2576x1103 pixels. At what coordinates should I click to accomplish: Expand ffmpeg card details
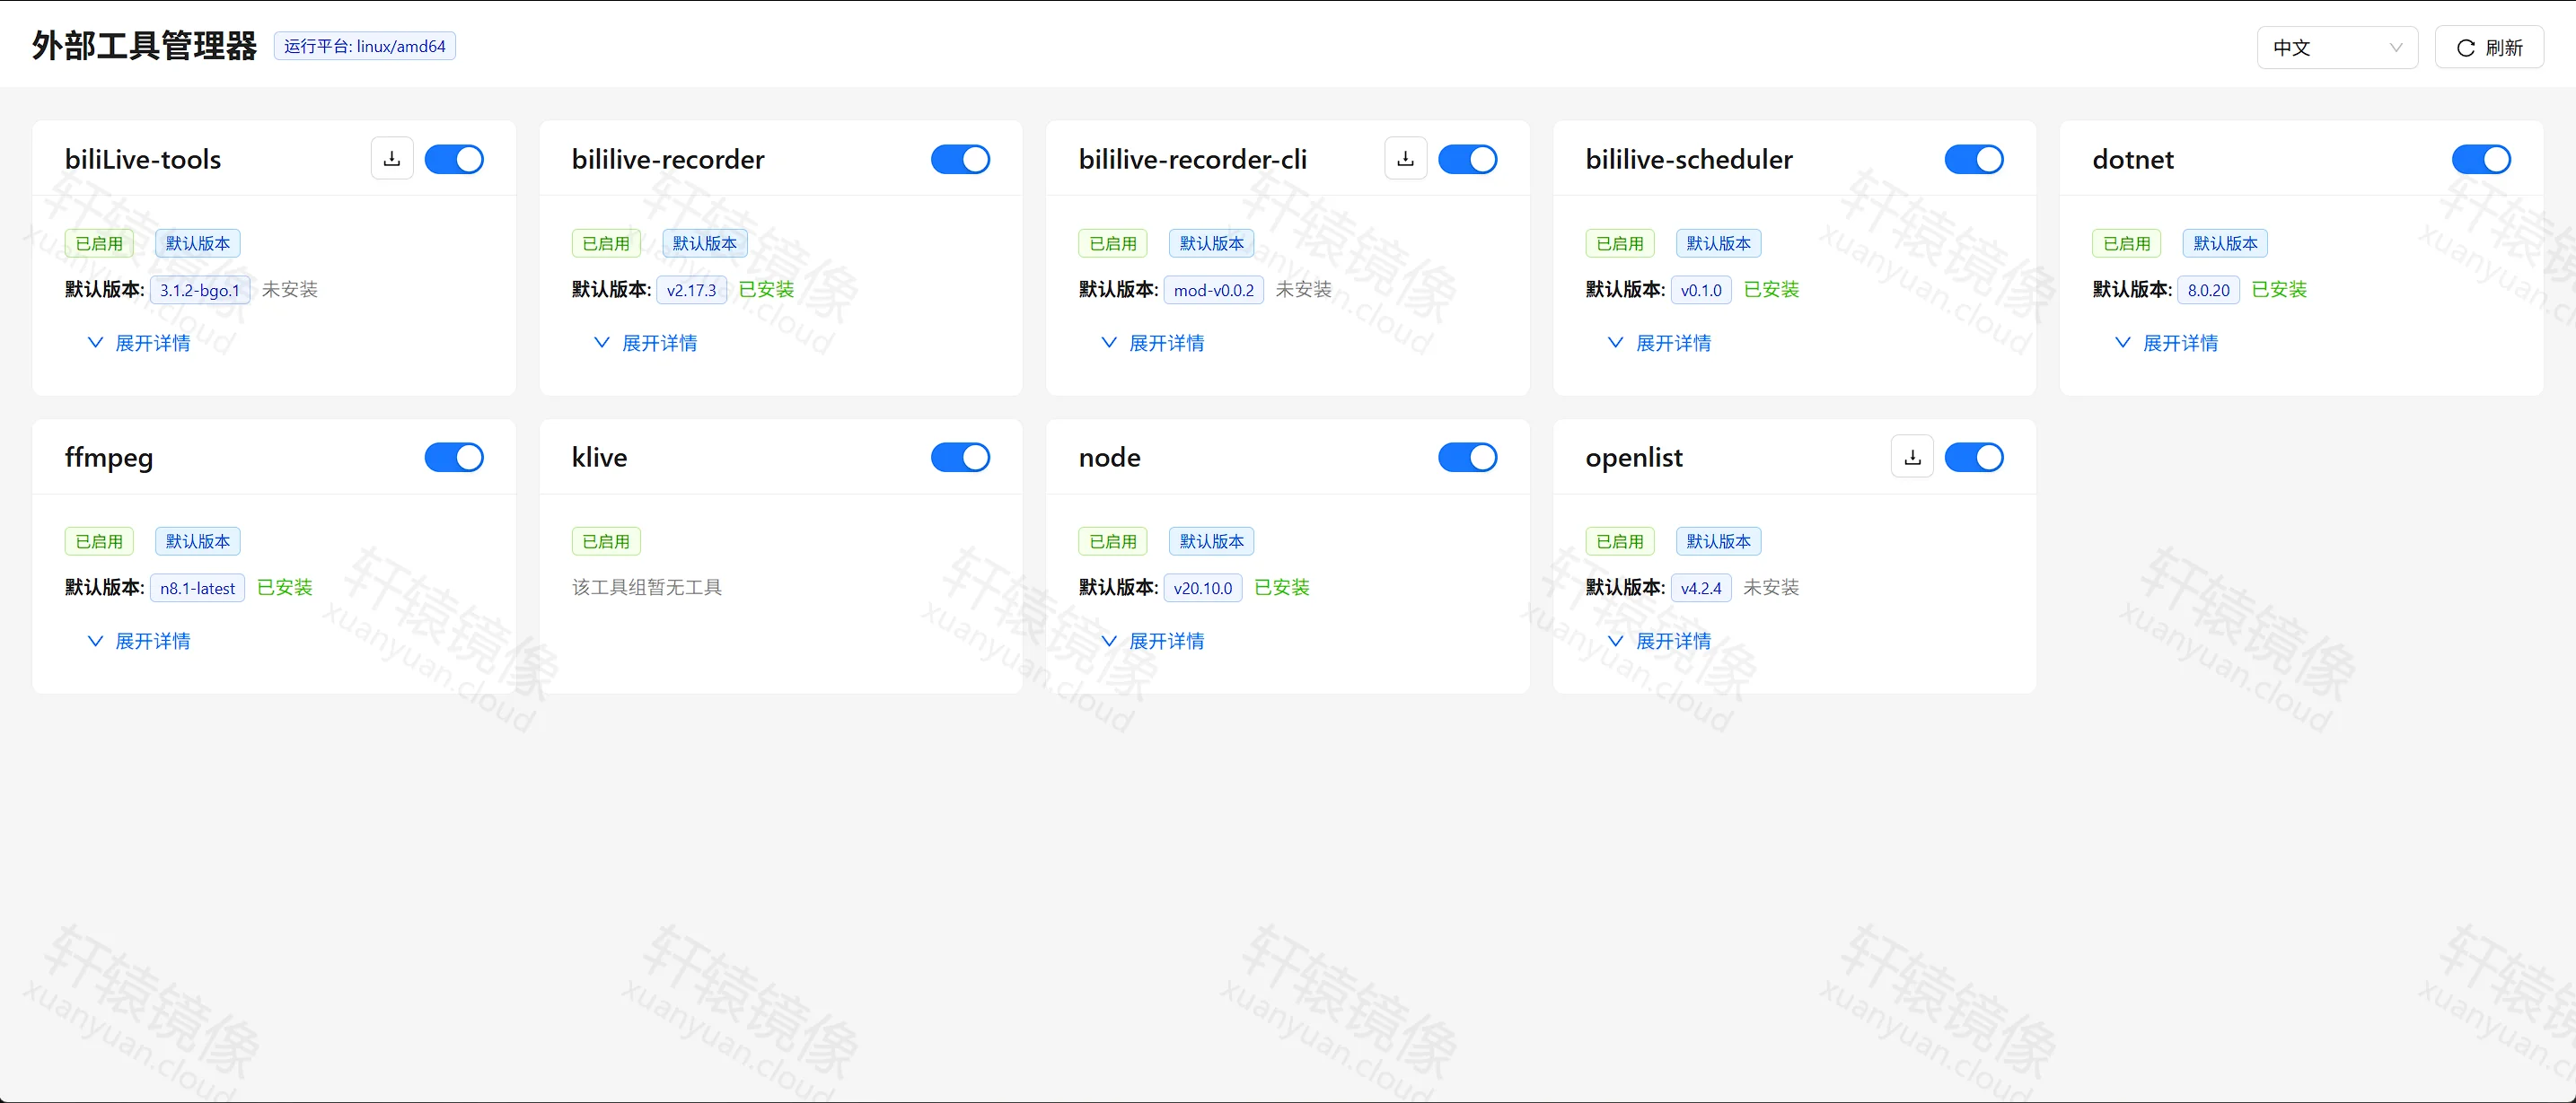click(139, 641)
